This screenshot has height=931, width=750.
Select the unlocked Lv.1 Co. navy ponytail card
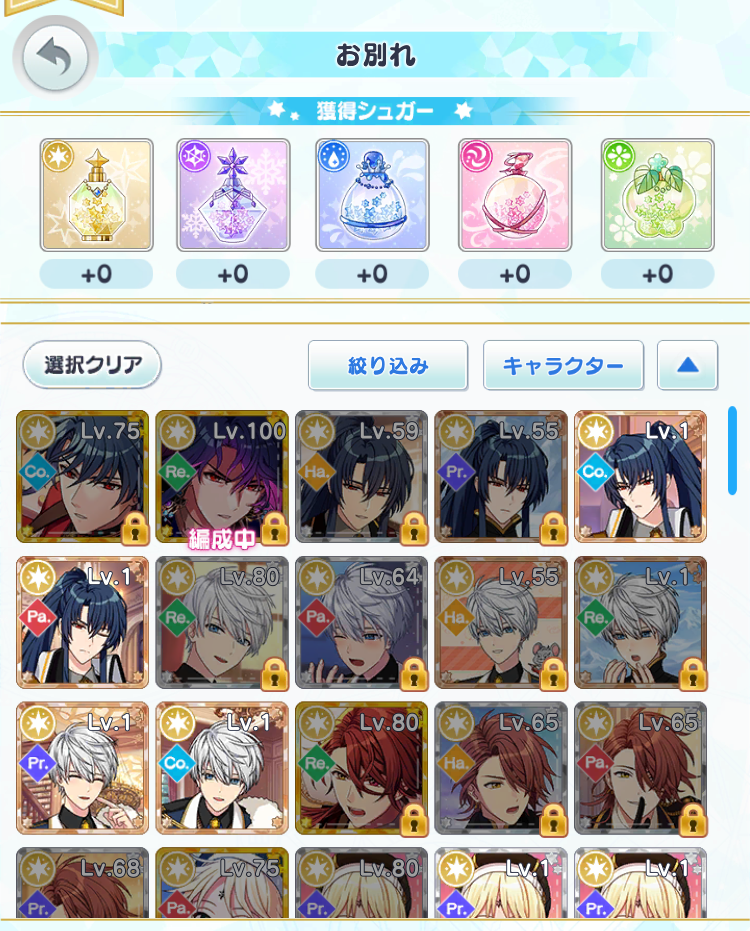640,476
